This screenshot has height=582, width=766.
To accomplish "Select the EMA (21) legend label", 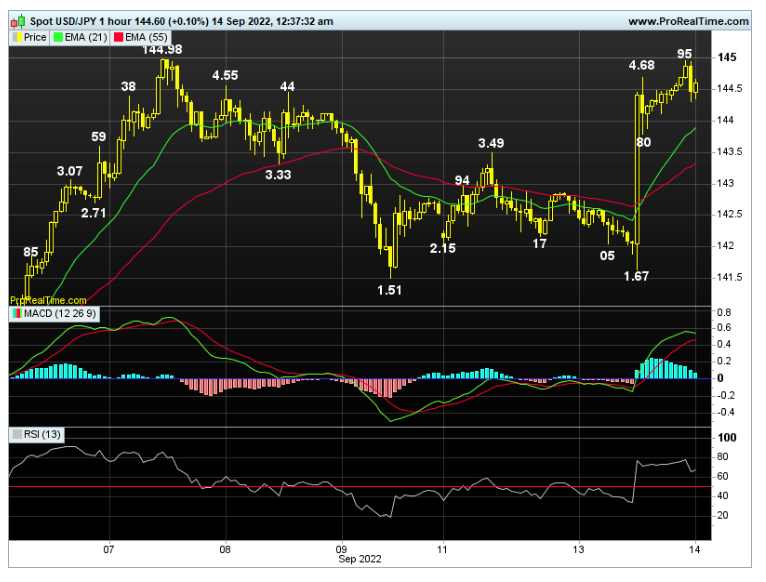I will point(86,37).
